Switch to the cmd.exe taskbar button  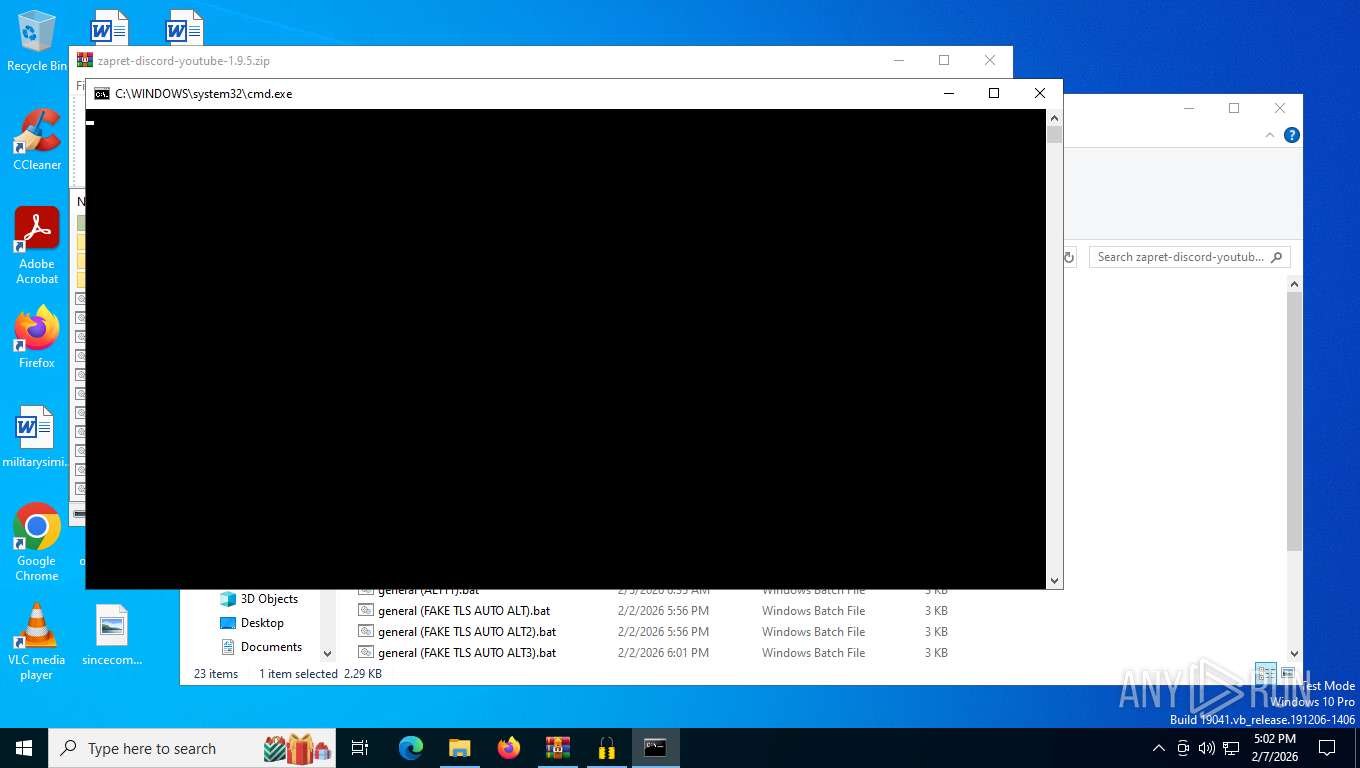pyautogui.click(x=656, y=748)
